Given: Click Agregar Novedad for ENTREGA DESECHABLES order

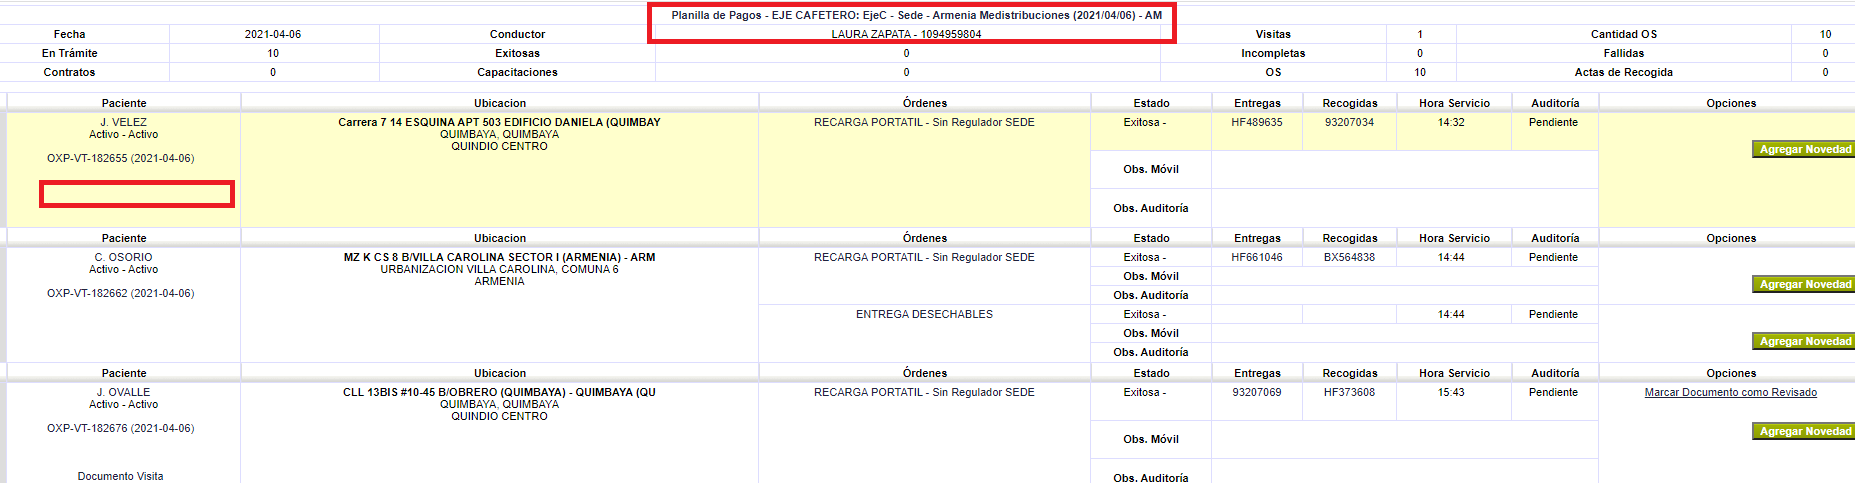Looking at the screenshot, I should pyautogui.click(x=1803, y=341).
